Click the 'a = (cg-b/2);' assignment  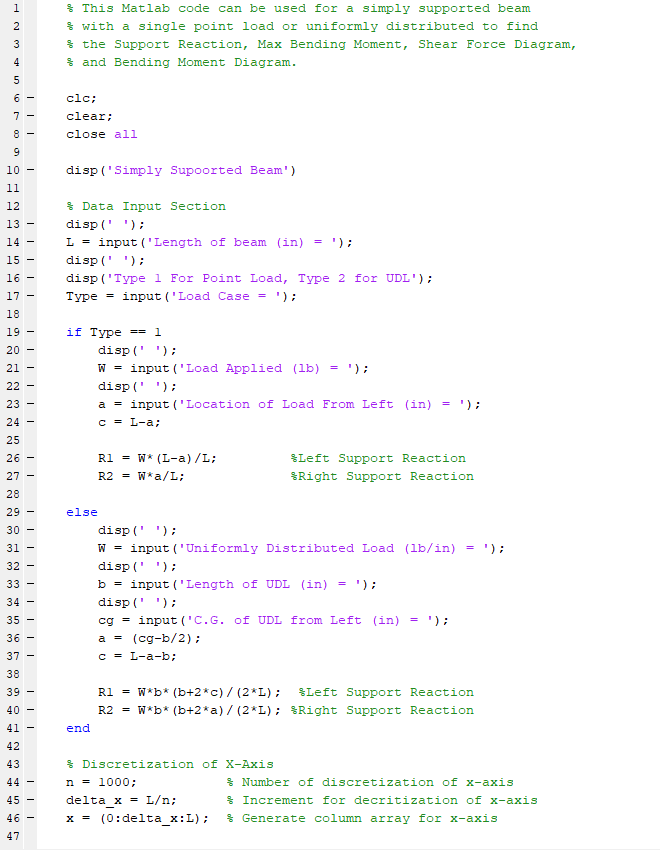150,639
